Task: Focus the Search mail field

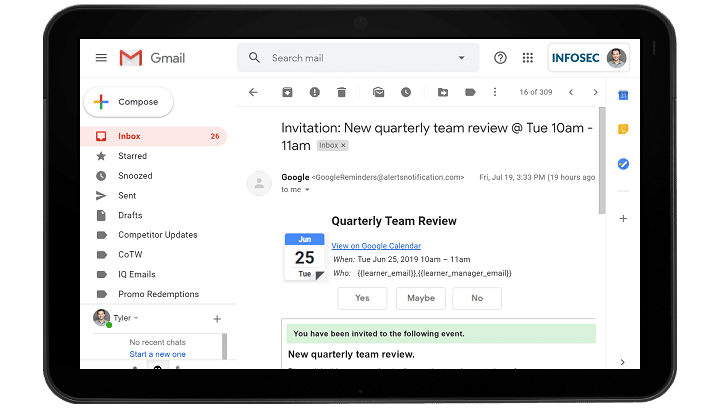Action: pyautogui.click(x=358, y=58)
